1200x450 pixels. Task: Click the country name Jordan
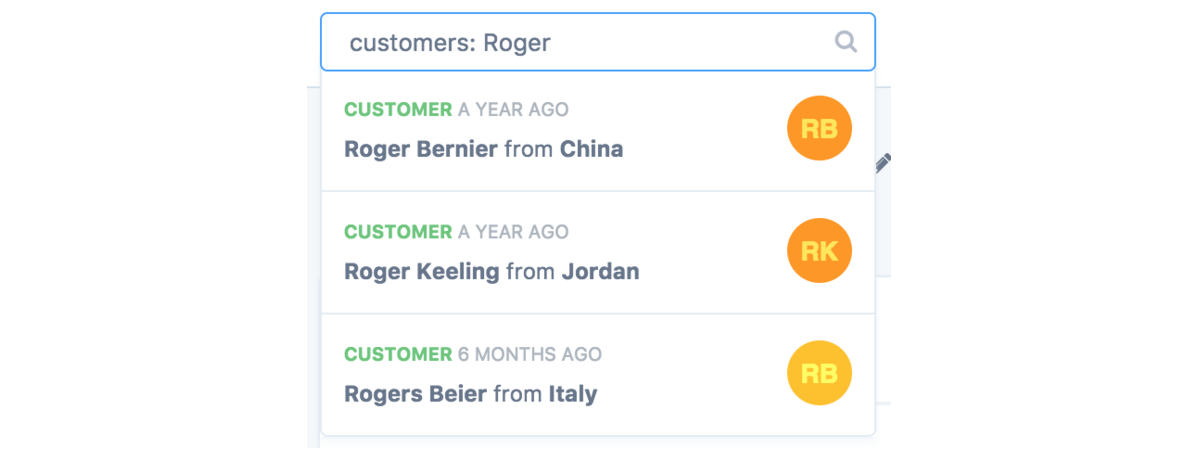click(600, 272)
